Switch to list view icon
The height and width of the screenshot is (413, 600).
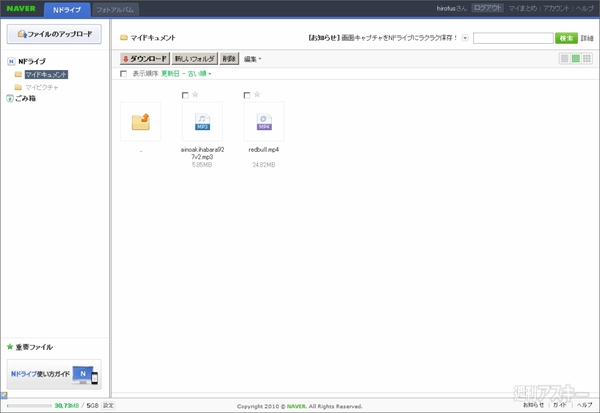(564, 59)
